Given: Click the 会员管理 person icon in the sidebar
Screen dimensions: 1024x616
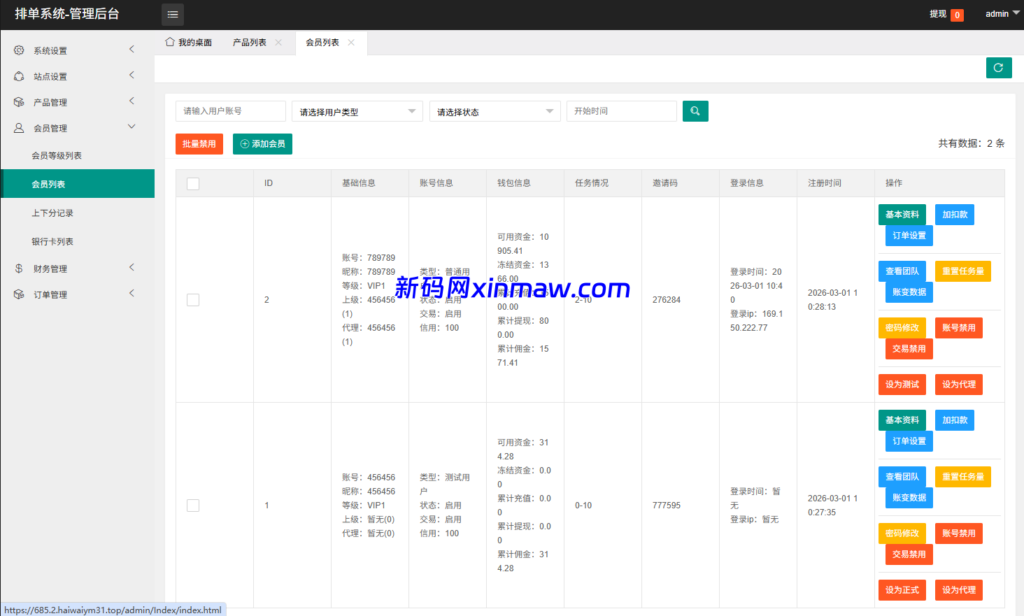Looking at the screenshot, I should click(x=17, y=126).
